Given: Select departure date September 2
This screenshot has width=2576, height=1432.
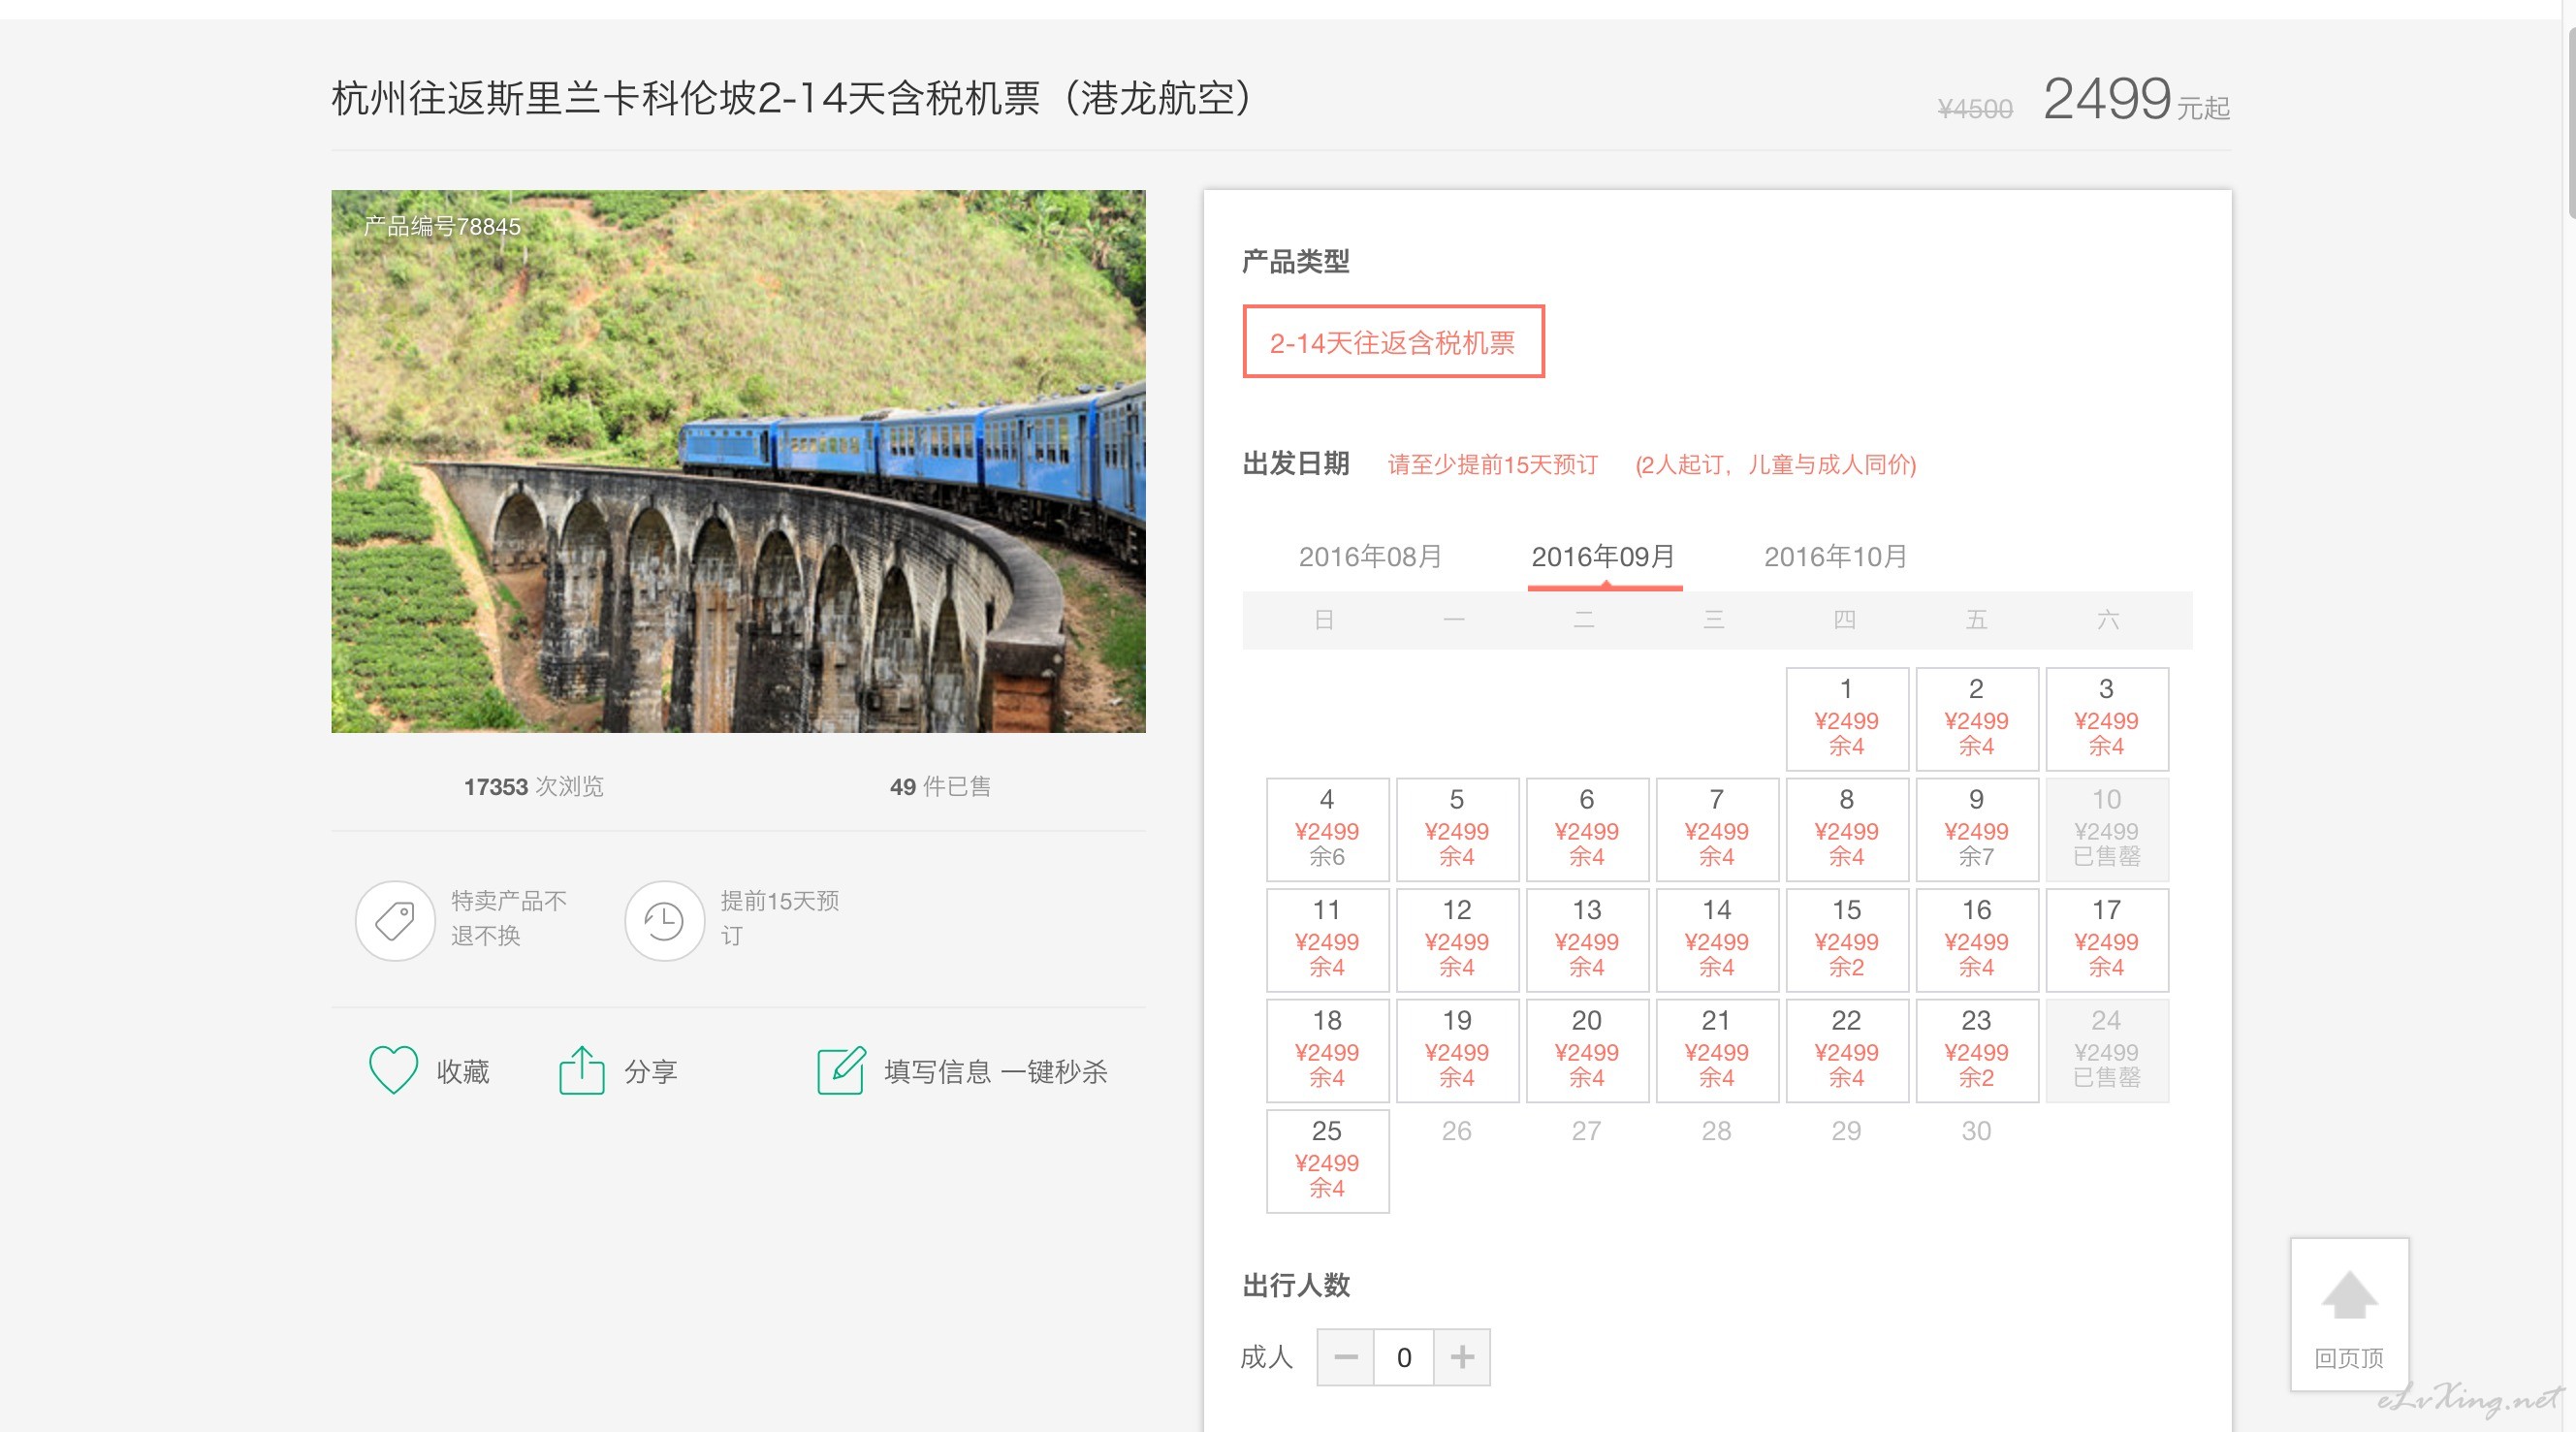Looking at the screenshot, I should point(1977,719).
